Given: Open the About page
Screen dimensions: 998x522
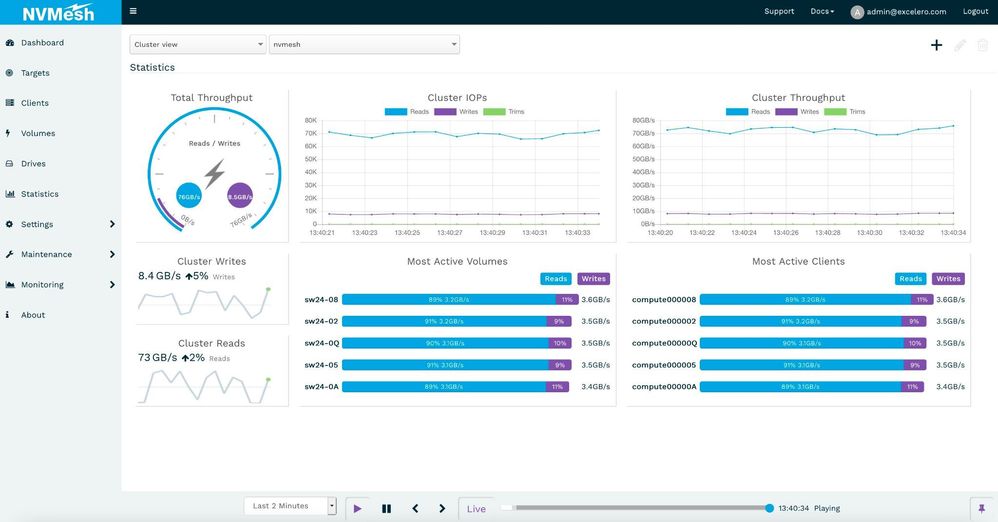Looking at the screenshot, I should [33, 315].
